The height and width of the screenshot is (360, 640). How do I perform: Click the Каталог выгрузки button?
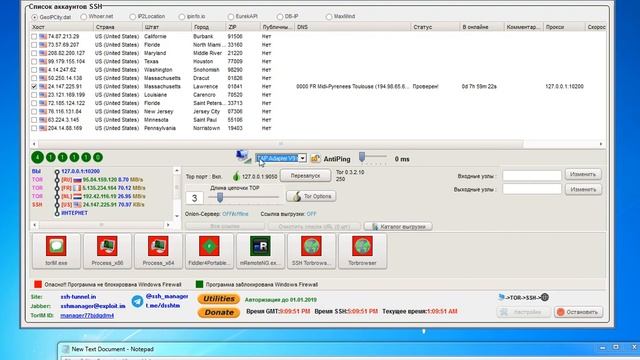398,227
